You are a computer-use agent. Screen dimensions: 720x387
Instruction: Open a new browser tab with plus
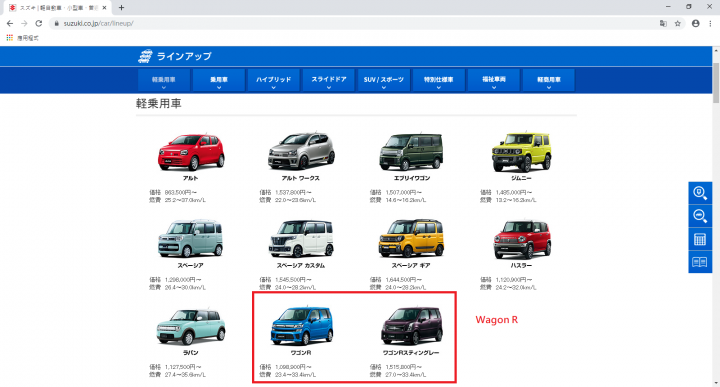click(x=121, y=7)
